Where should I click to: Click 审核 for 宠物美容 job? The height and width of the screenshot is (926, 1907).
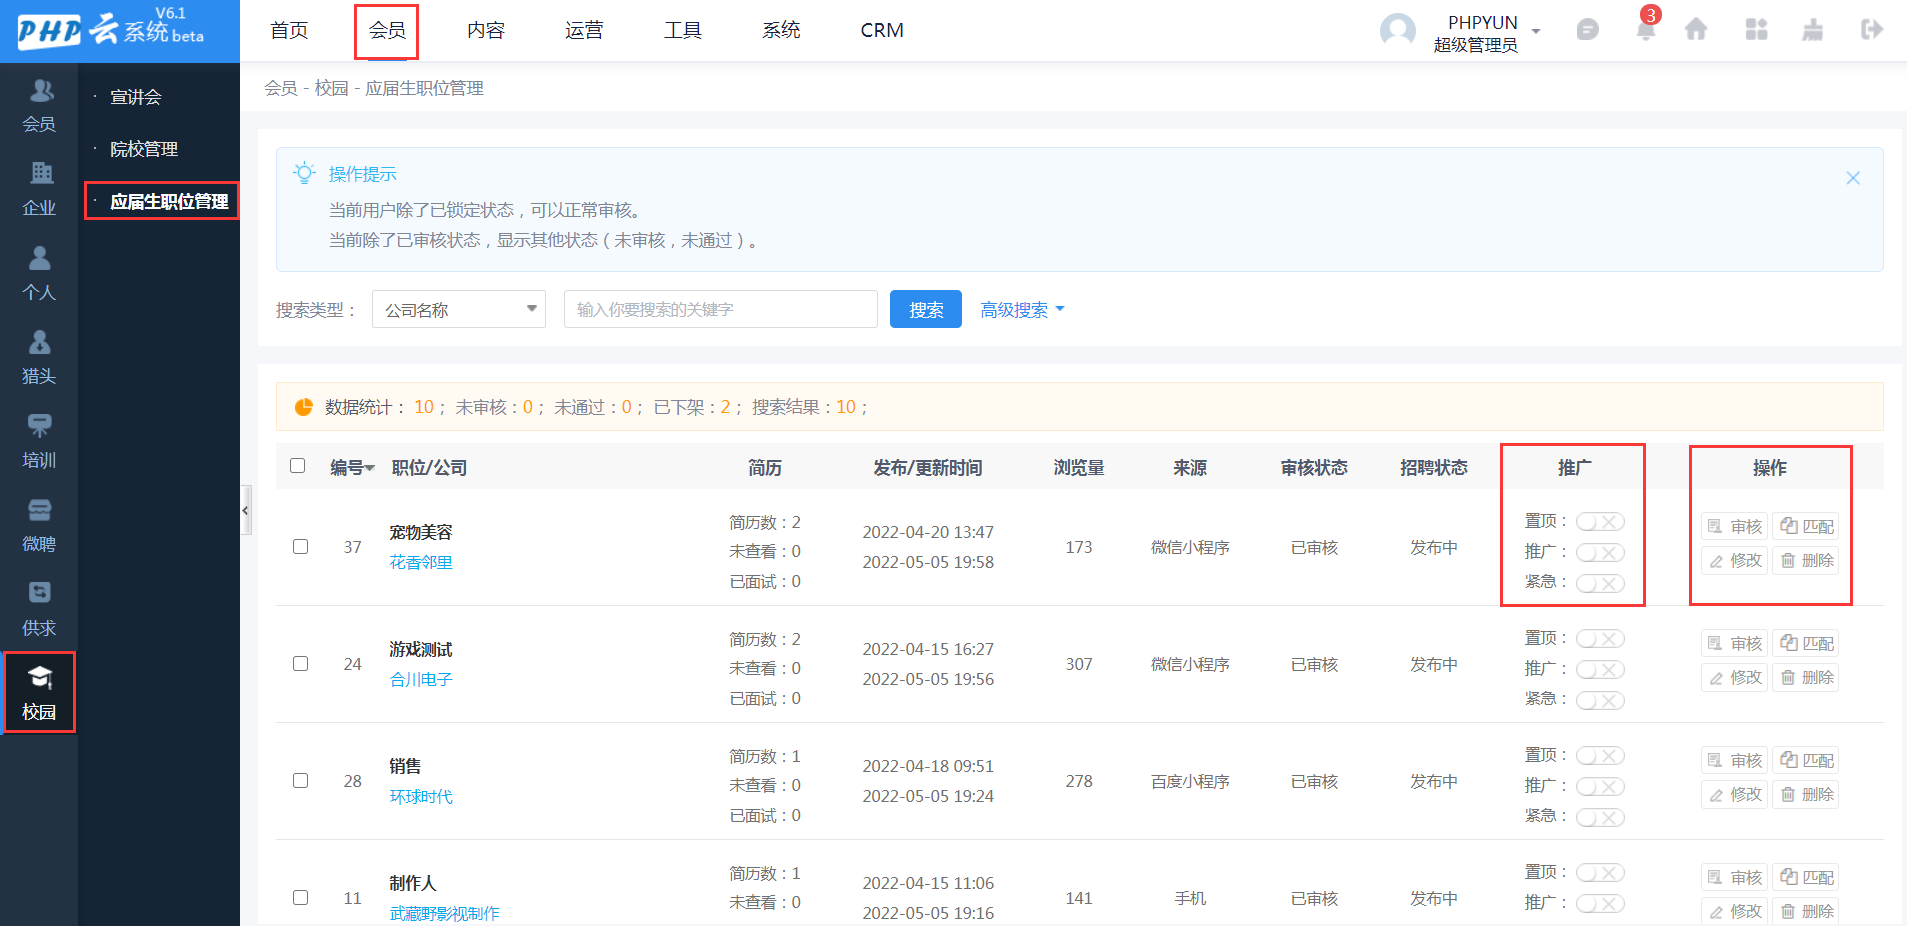coord(1735,526)
